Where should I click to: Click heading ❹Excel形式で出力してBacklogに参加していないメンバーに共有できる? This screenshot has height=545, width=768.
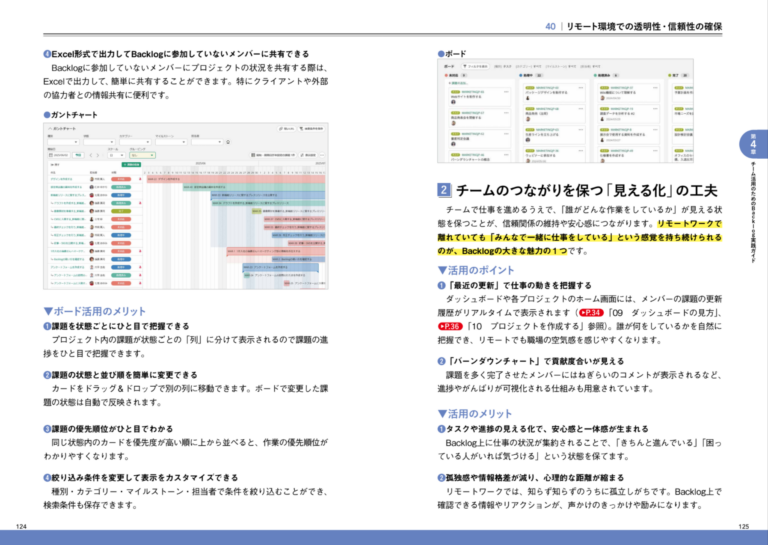pyautogui.click(x=176, y=54)
